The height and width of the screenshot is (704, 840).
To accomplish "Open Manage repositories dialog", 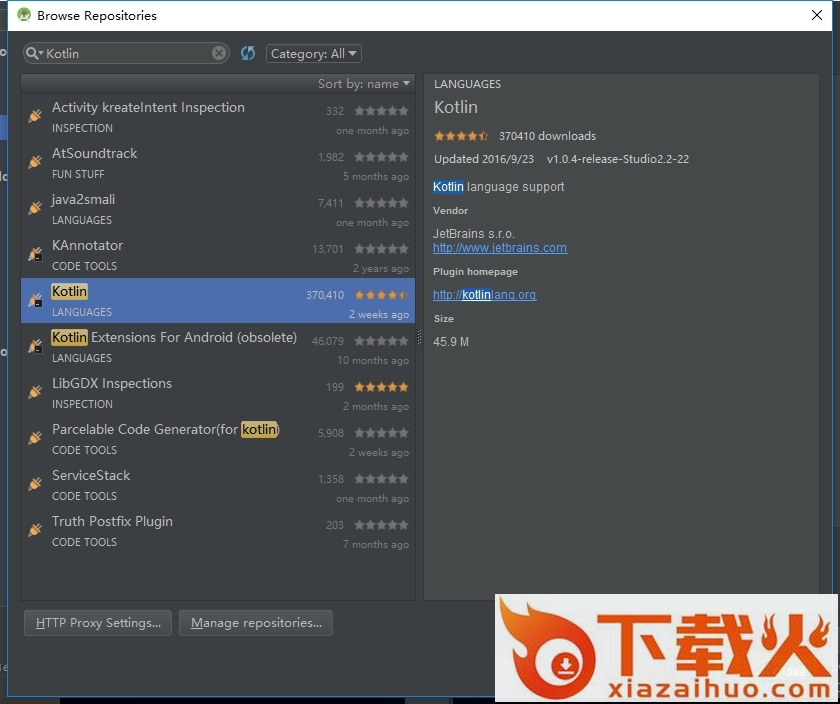I will pos(256,623).
